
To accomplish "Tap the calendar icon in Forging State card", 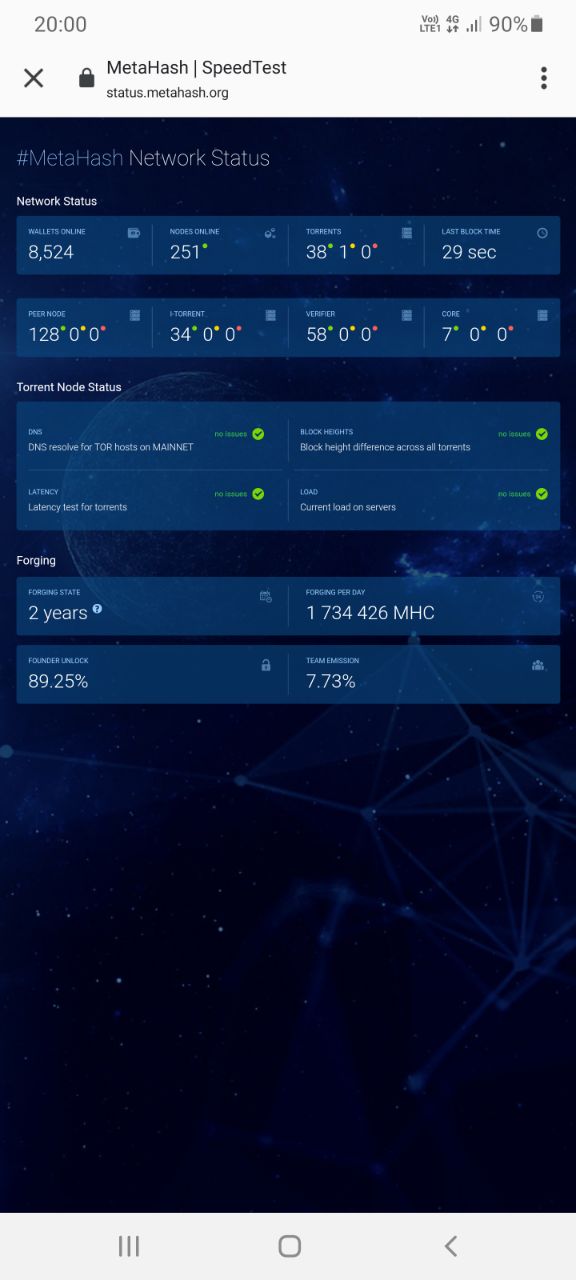I will click(x=266, y=596).
